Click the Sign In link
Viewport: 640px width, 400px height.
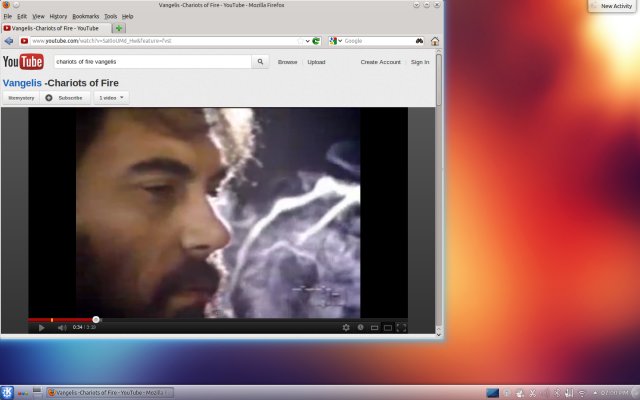coord(420,62)
